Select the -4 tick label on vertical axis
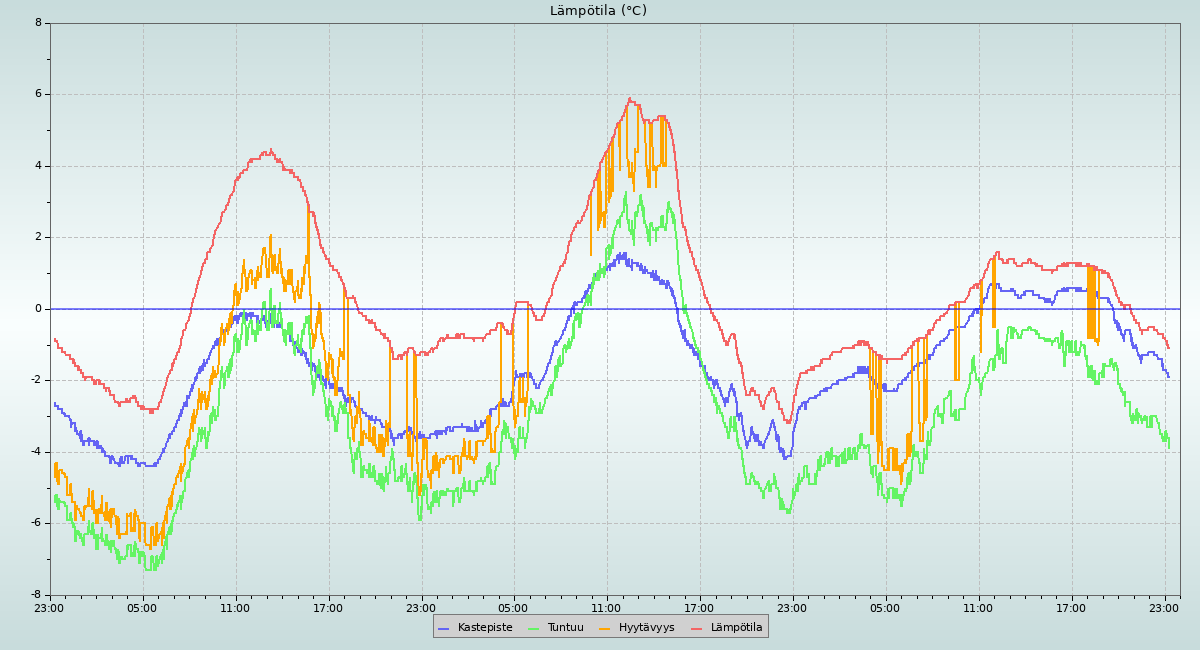1200x650 pixels. [36, 452]
